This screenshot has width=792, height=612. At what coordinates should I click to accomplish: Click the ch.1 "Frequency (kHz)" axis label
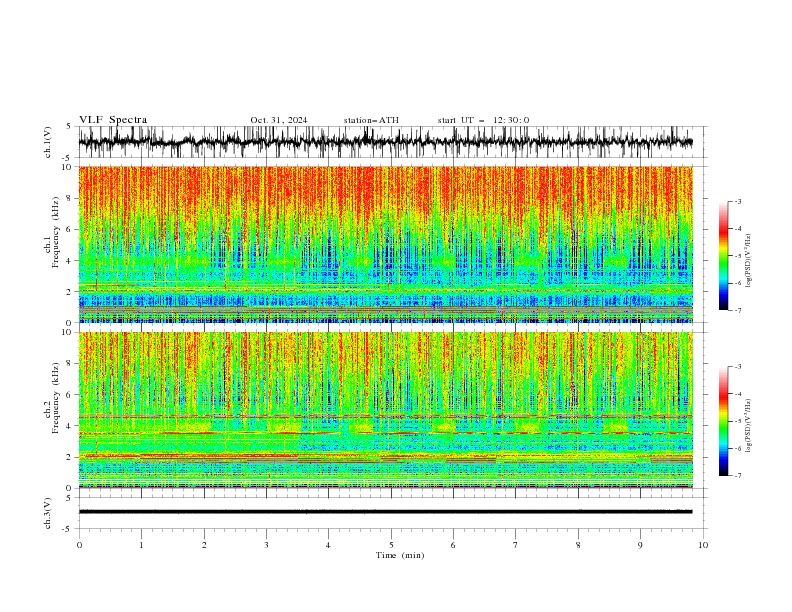(56, 233)
